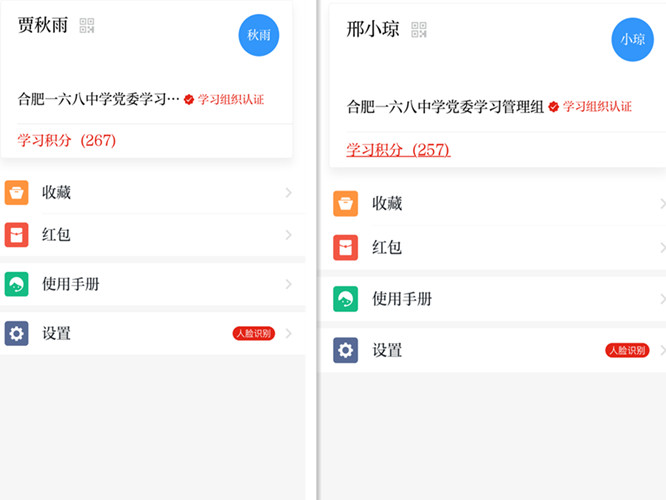Image resolution: width=666 pixels, height=500 pixels.
Task: Open 收藏 row in 贾秋雨 panel
Action: coord(152,192)
